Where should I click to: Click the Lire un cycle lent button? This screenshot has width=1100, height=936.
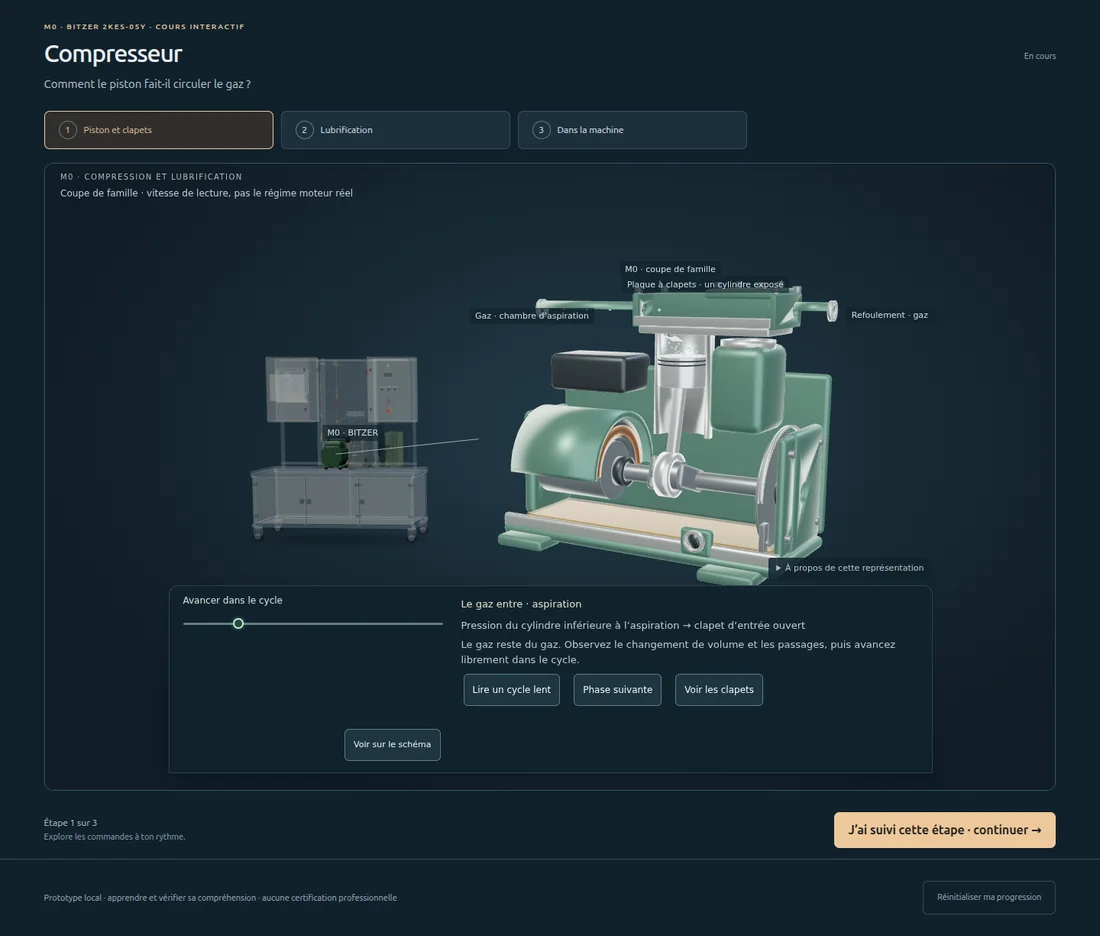click(x=511, y=690)
